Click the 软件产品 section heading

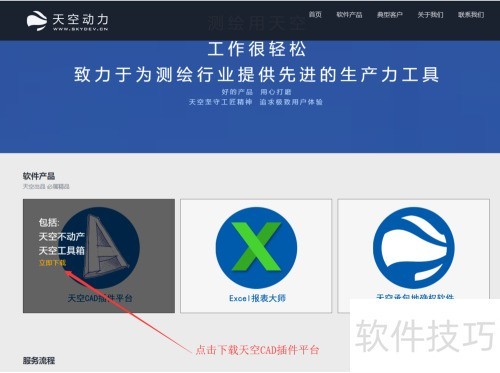pyautogui.click(x=39, y=176)
